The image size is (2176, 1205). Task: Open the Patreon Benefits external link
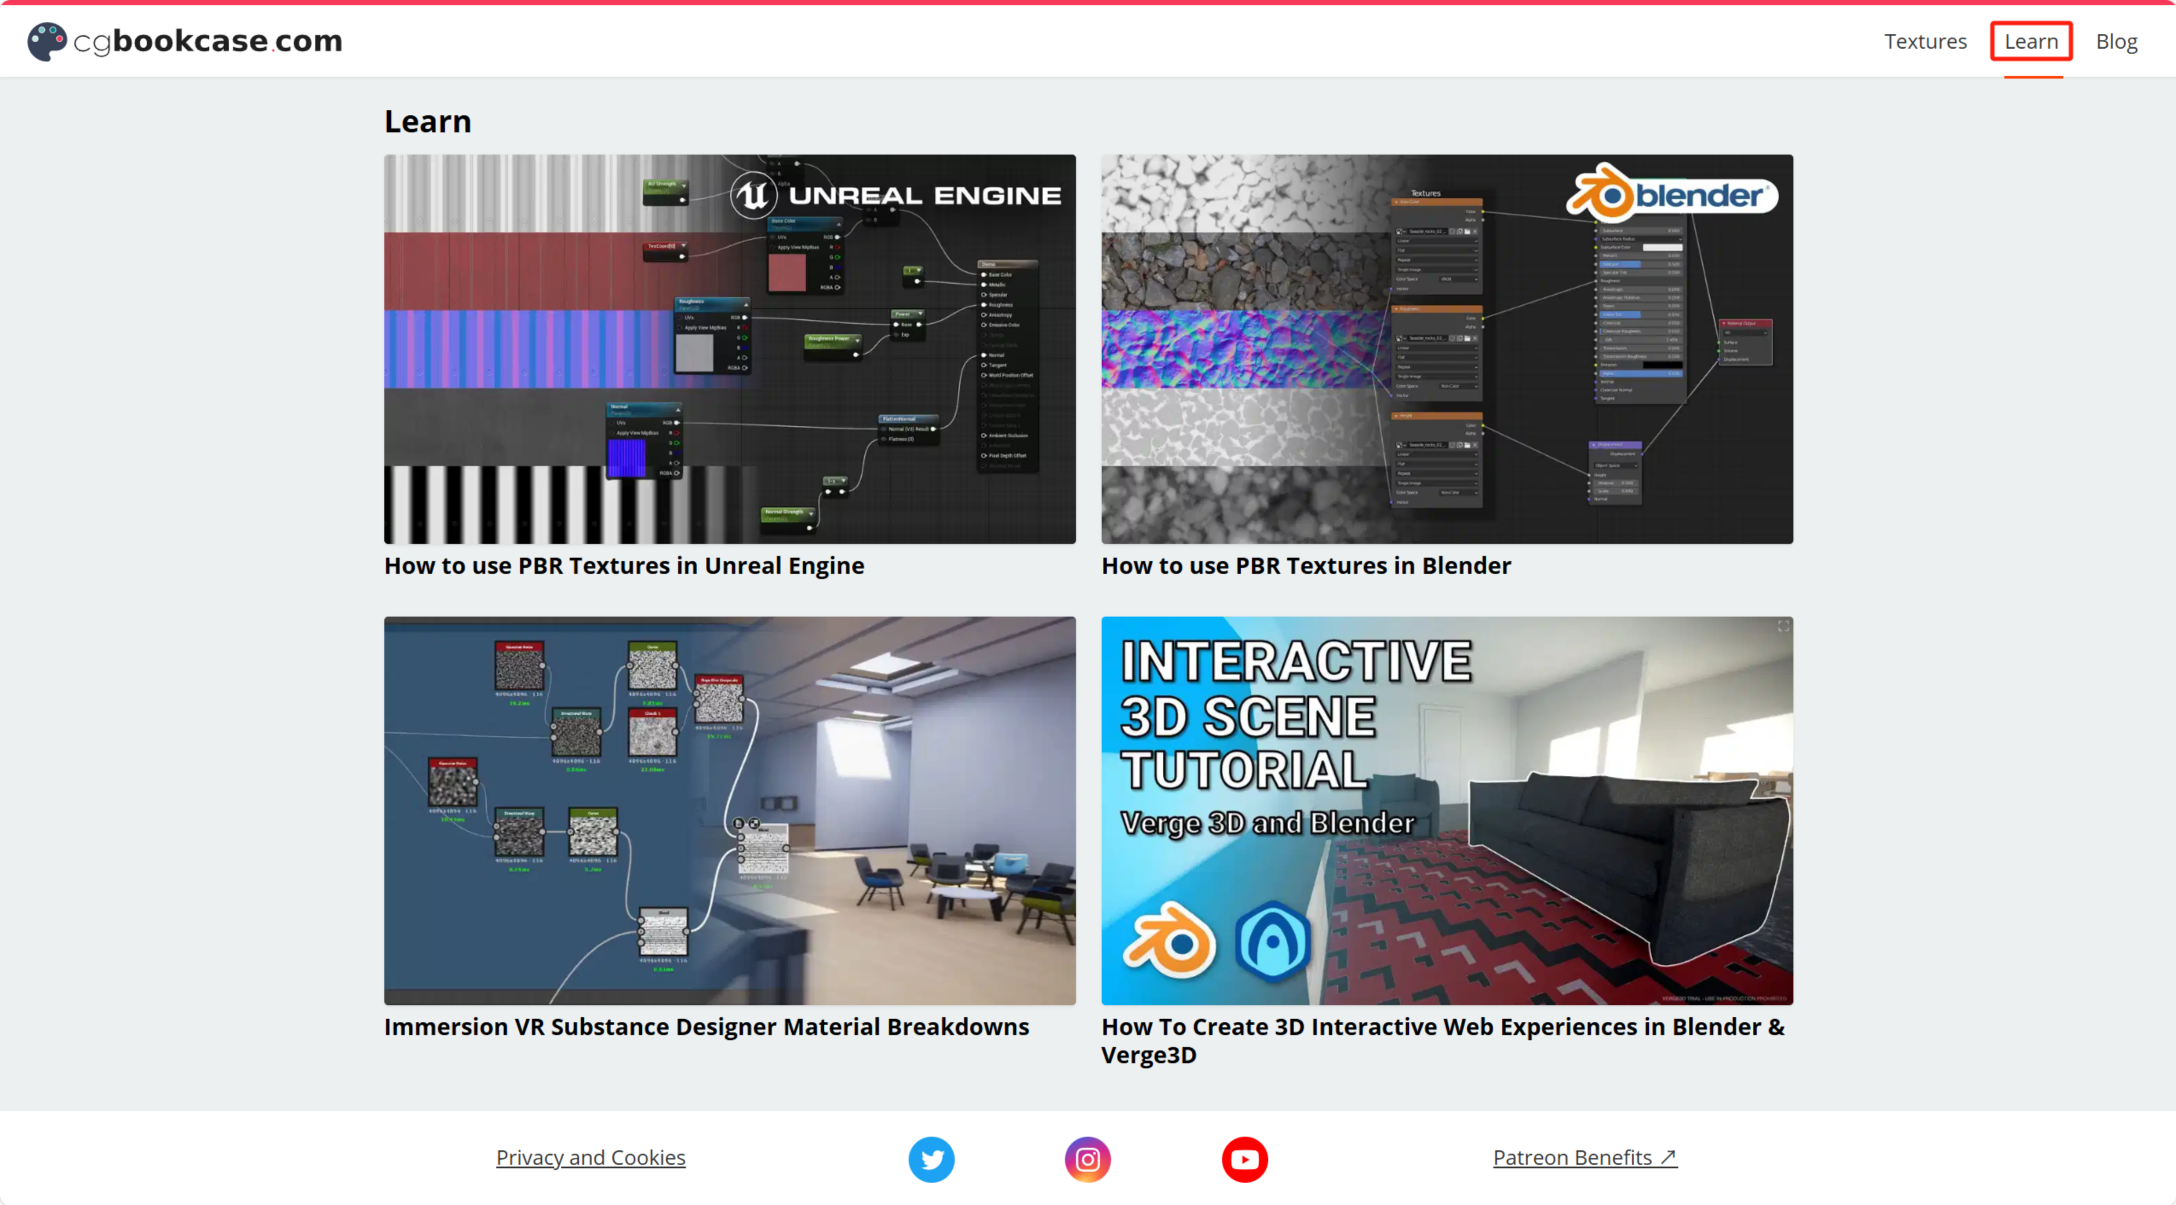coord(1584,1157)
